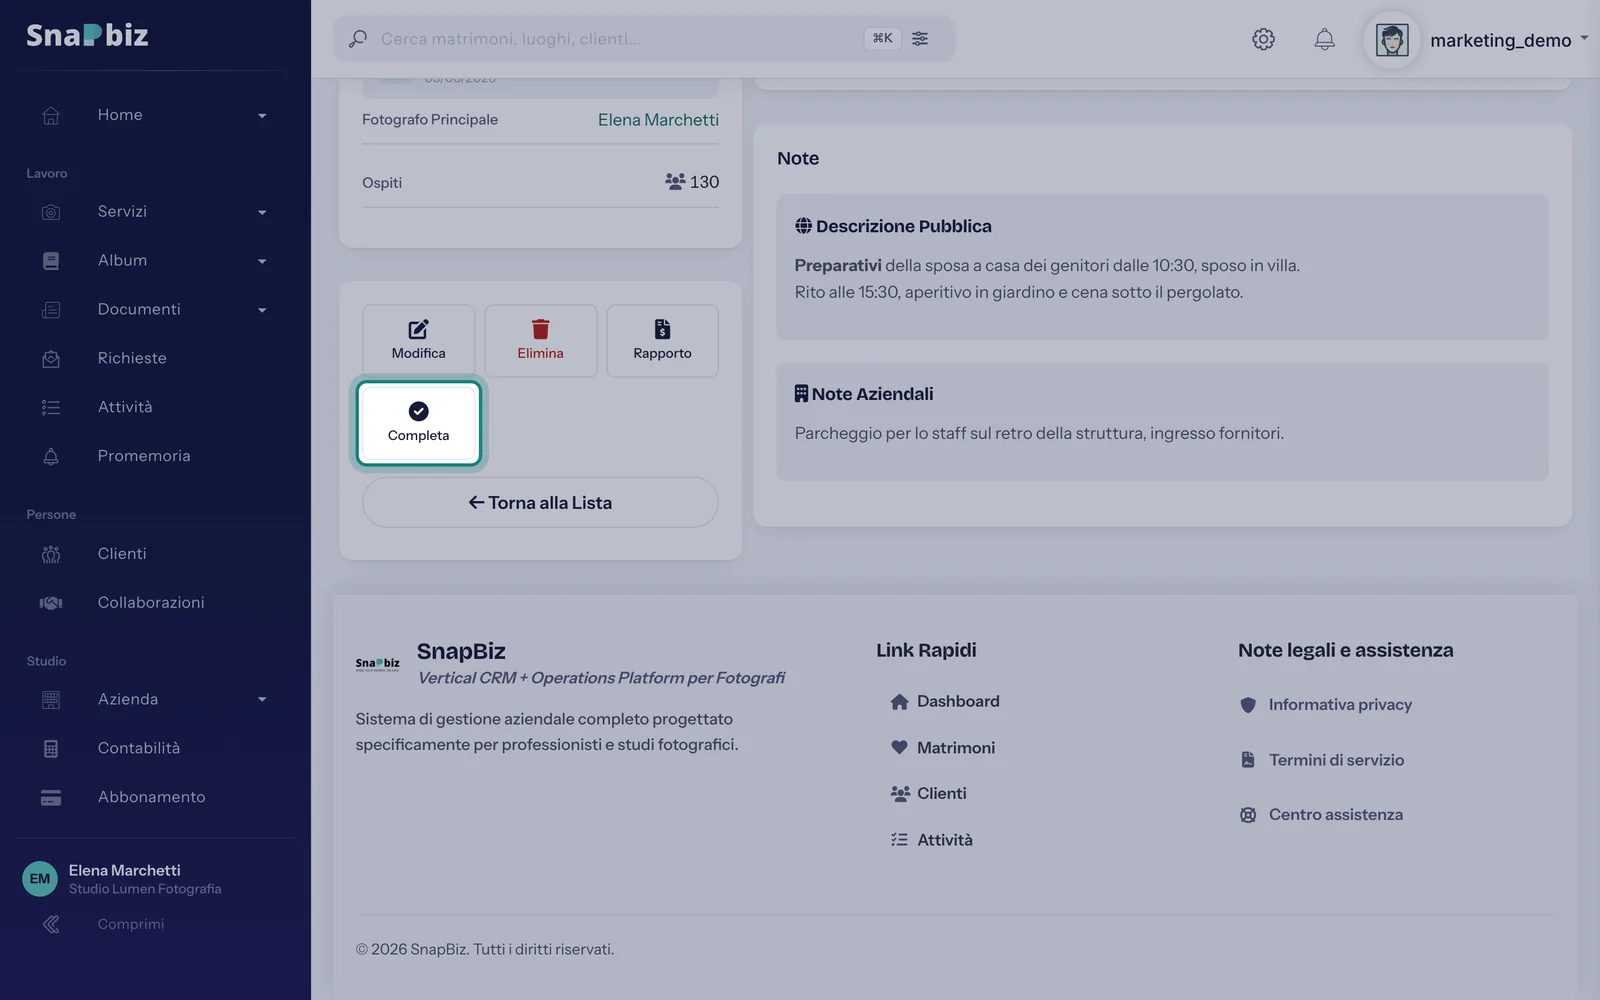
Task: Open Attività in the sidebar menu
Action: pos(125,407)
